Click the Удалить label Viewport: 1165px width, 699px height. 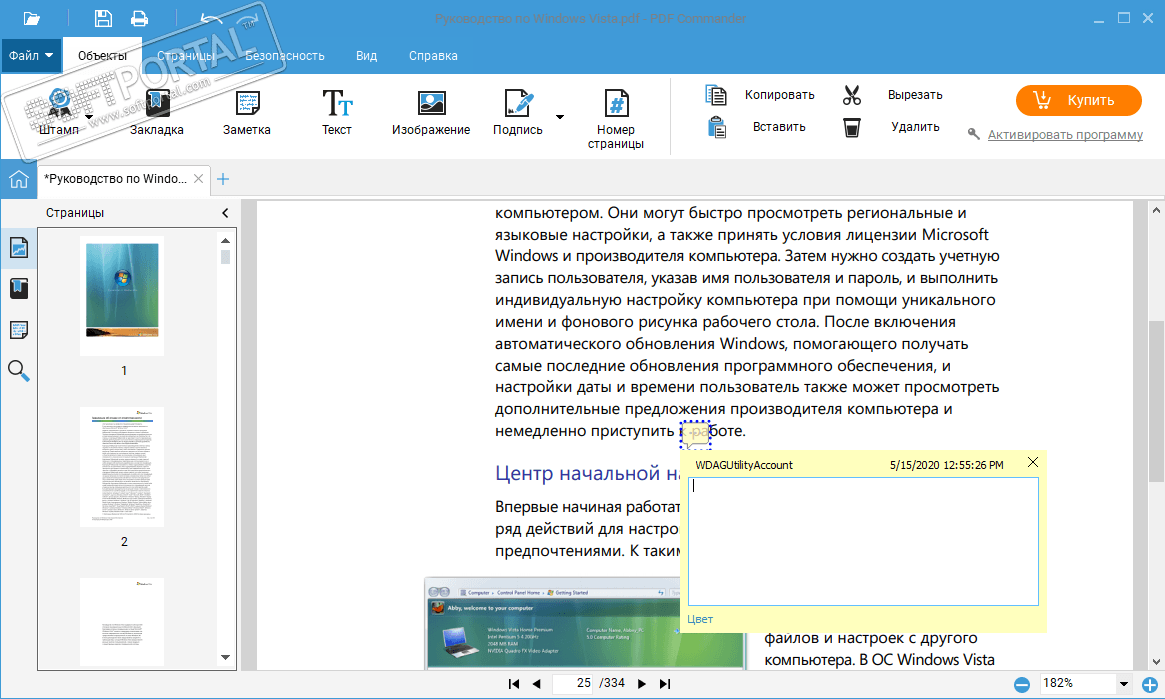[x=915, y=127]
